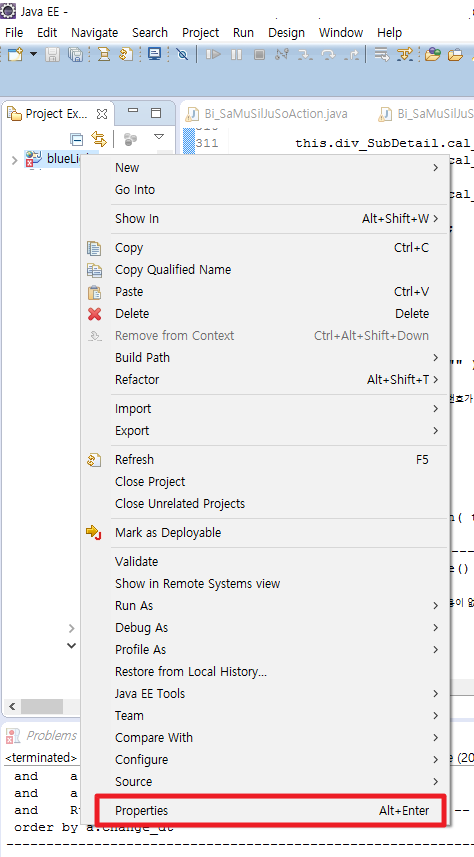Choose Go Into from context menu

(265, 190)
